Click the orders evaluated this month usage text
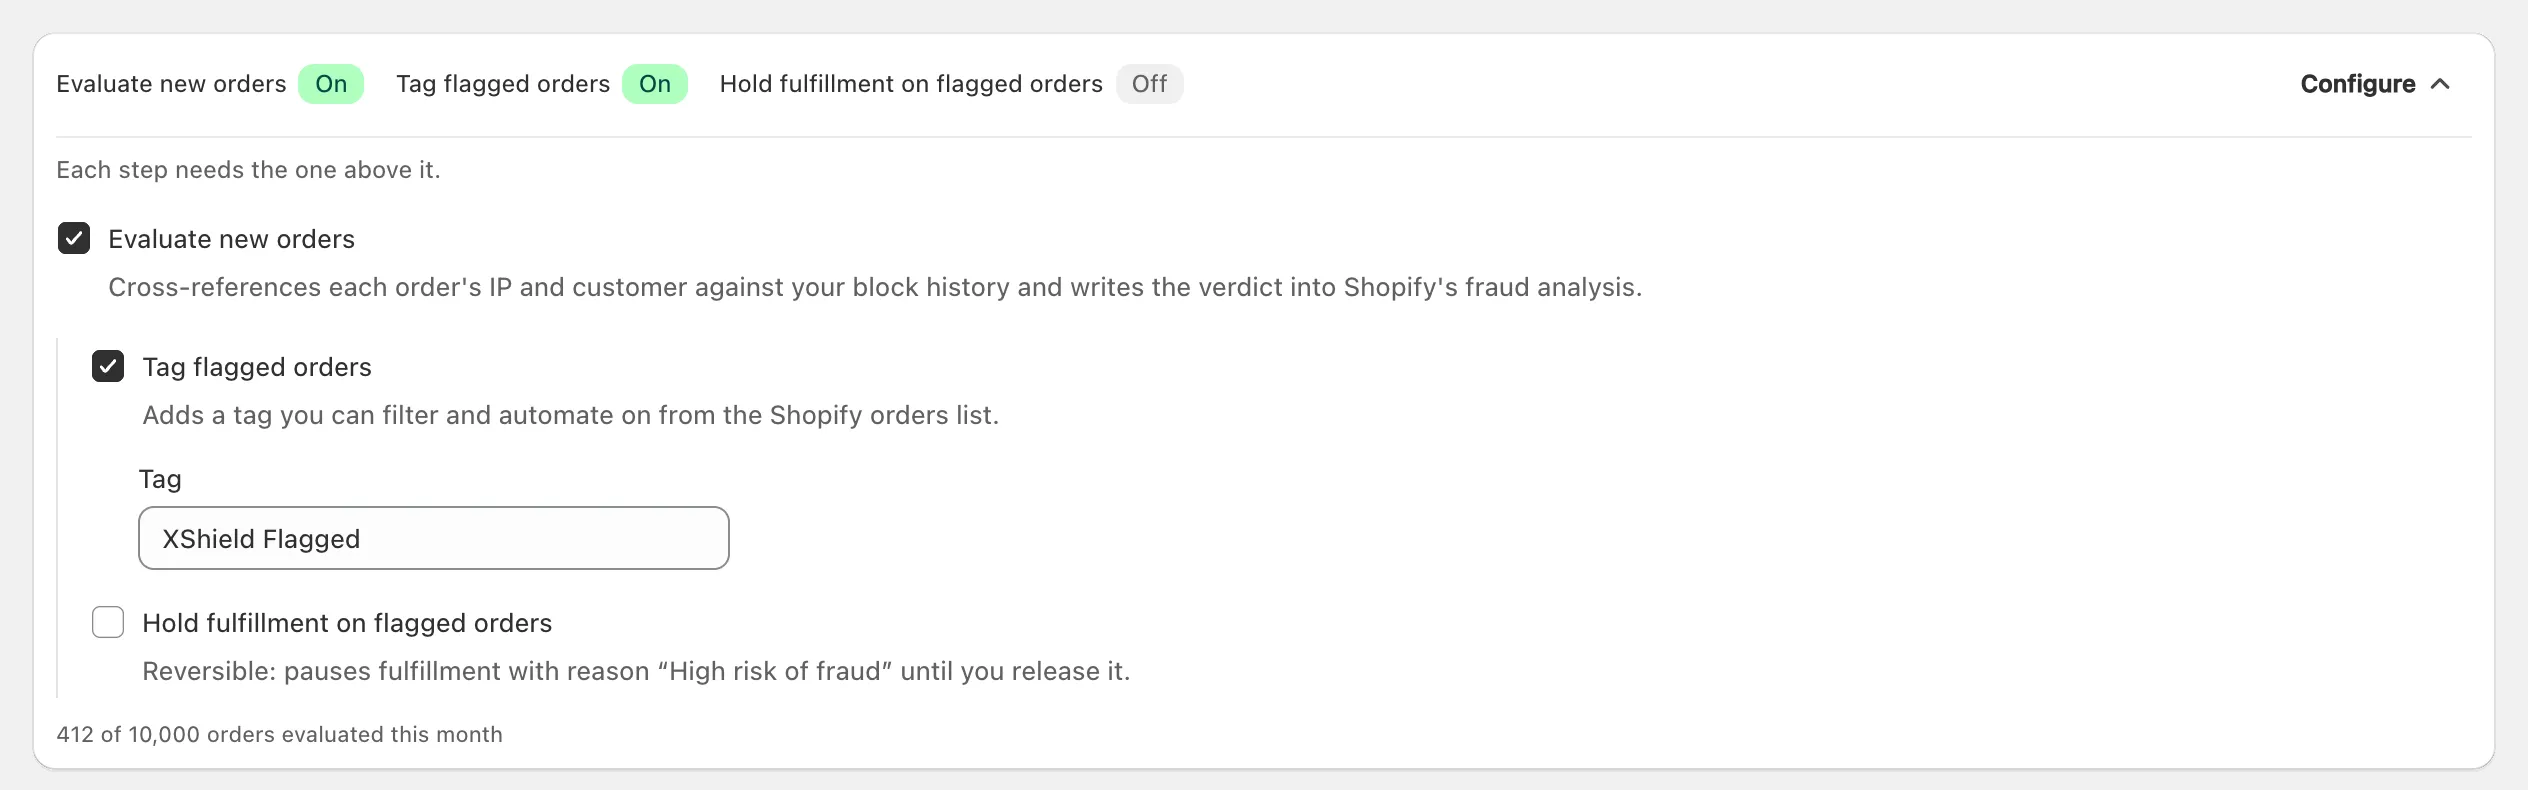2528x790 pixels. 279,734
